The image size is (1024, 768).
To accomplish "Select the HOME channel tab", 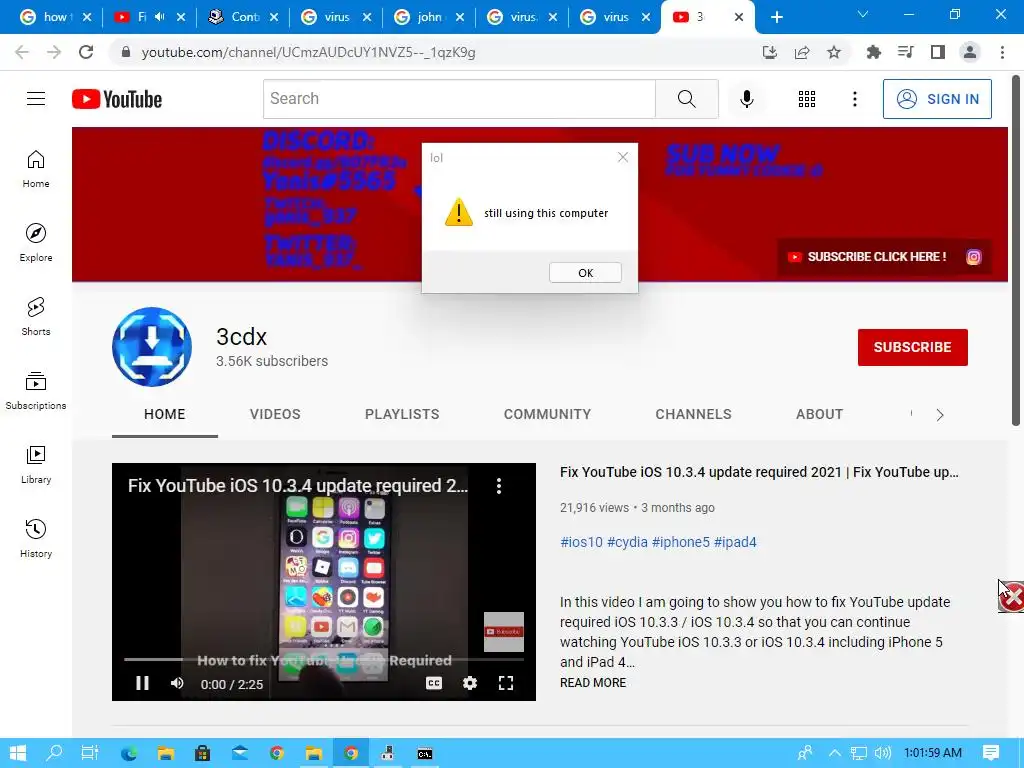I will point(165,414).
